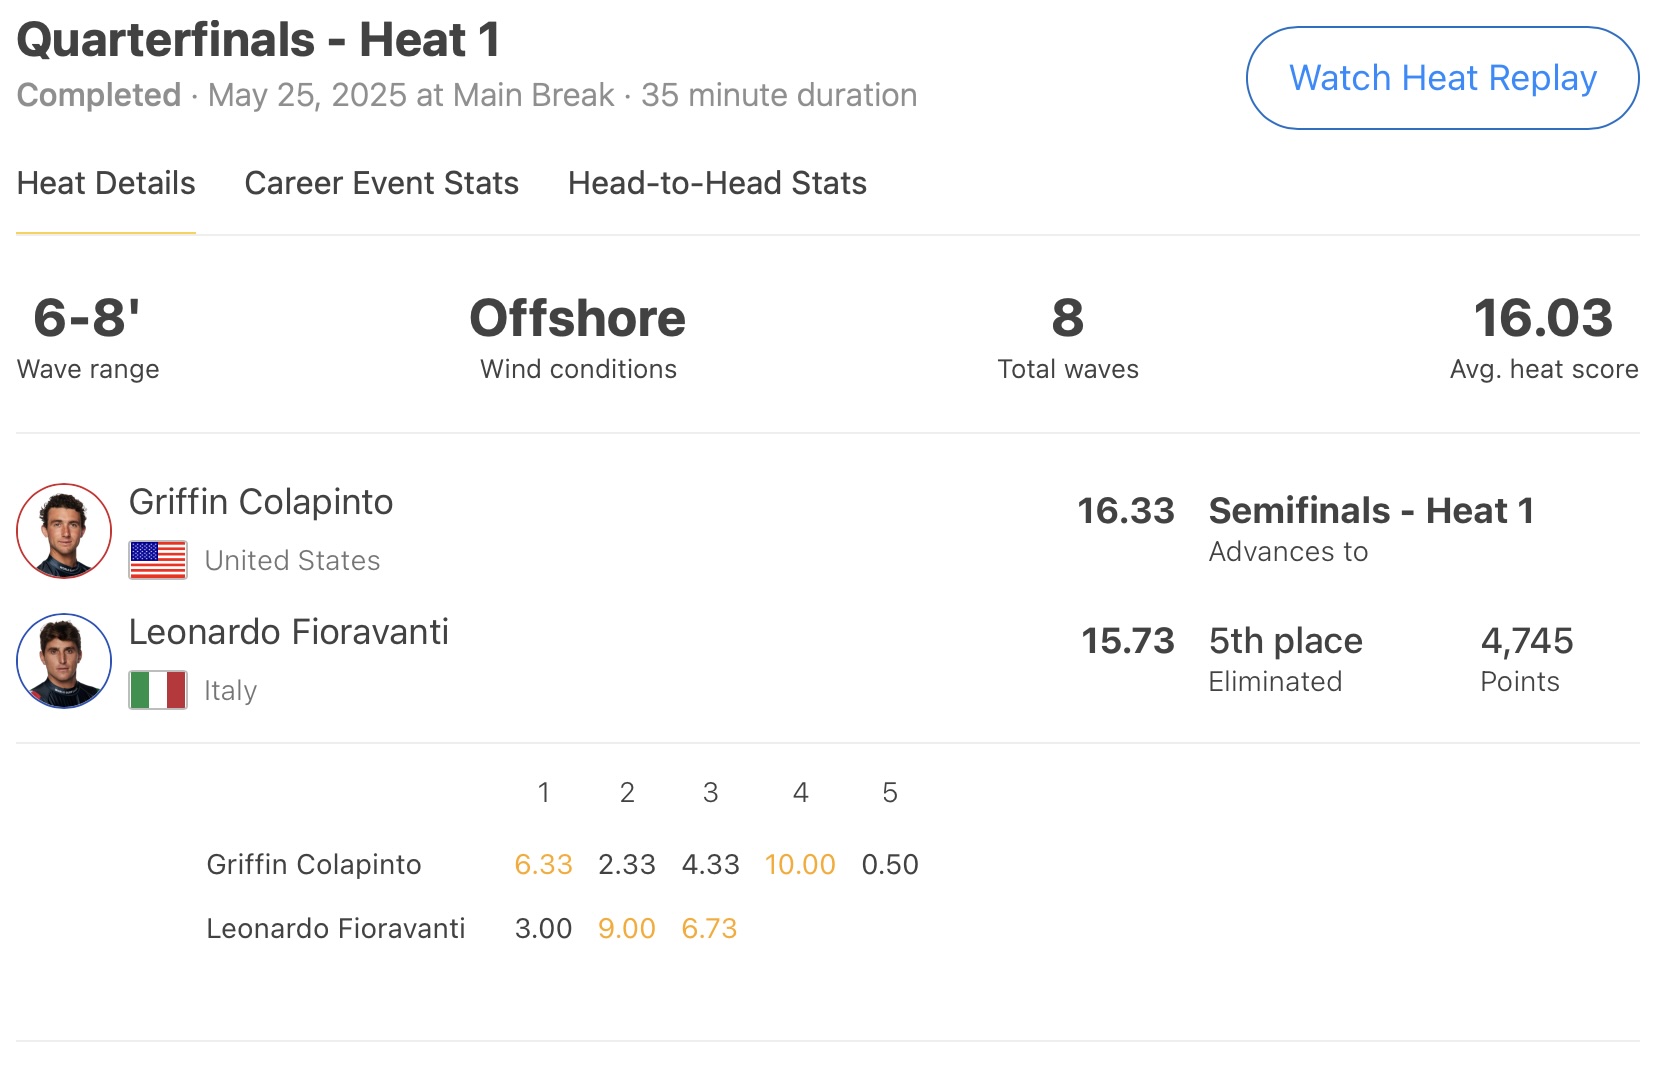Screen dimensions: 1666x1078
Task: Click the Italy flag icon
Action: click(x=158, y=690)
